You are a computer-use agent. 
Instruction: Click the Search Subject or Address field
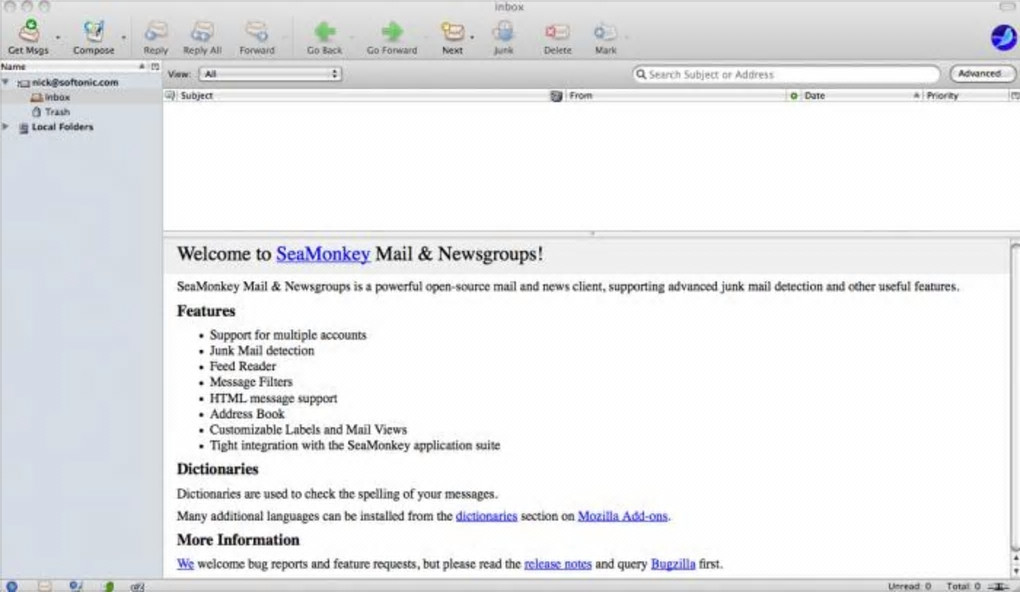coord(786,74)
